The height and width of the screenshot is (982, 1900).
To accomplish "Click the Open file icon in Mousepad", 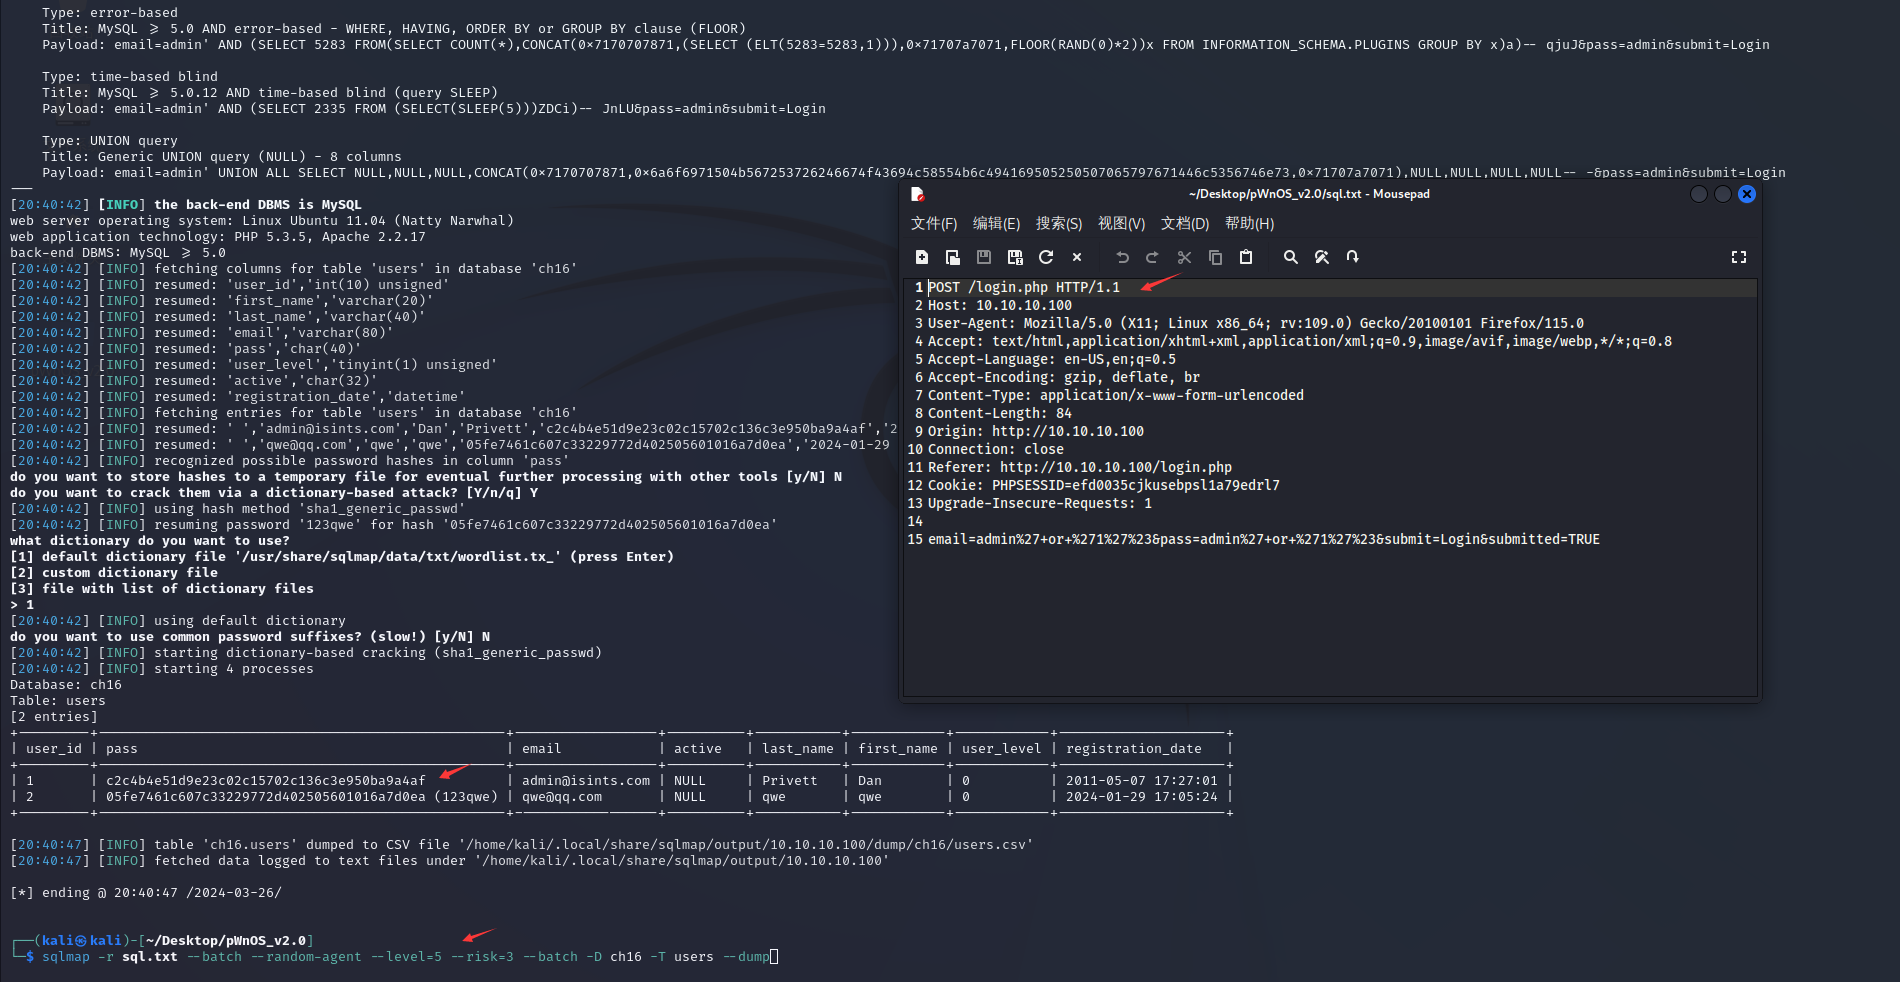I will point(953,257).
